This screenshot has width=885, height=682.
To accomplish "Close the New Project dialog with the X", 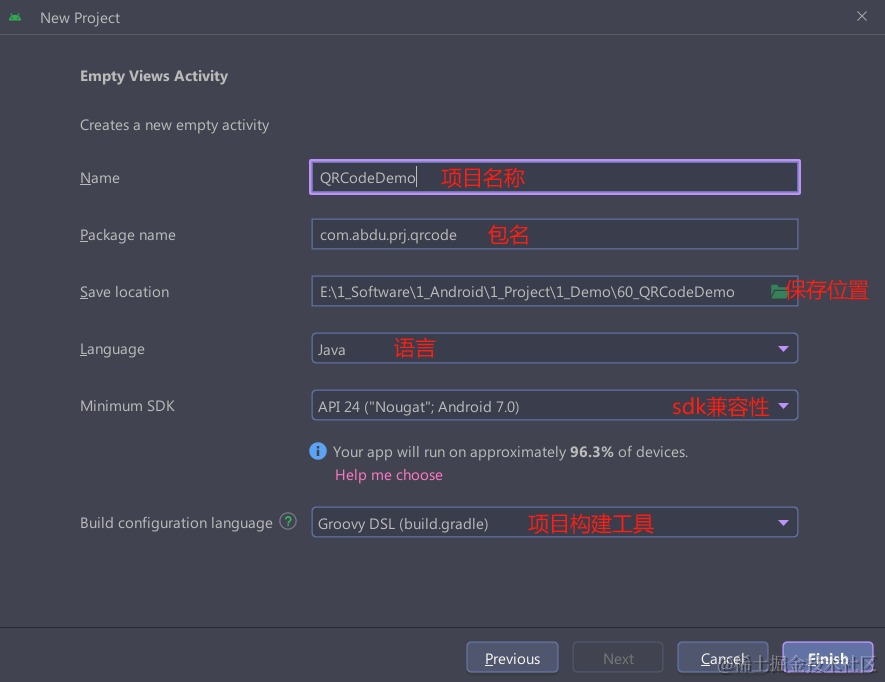I will click(863, 16).
